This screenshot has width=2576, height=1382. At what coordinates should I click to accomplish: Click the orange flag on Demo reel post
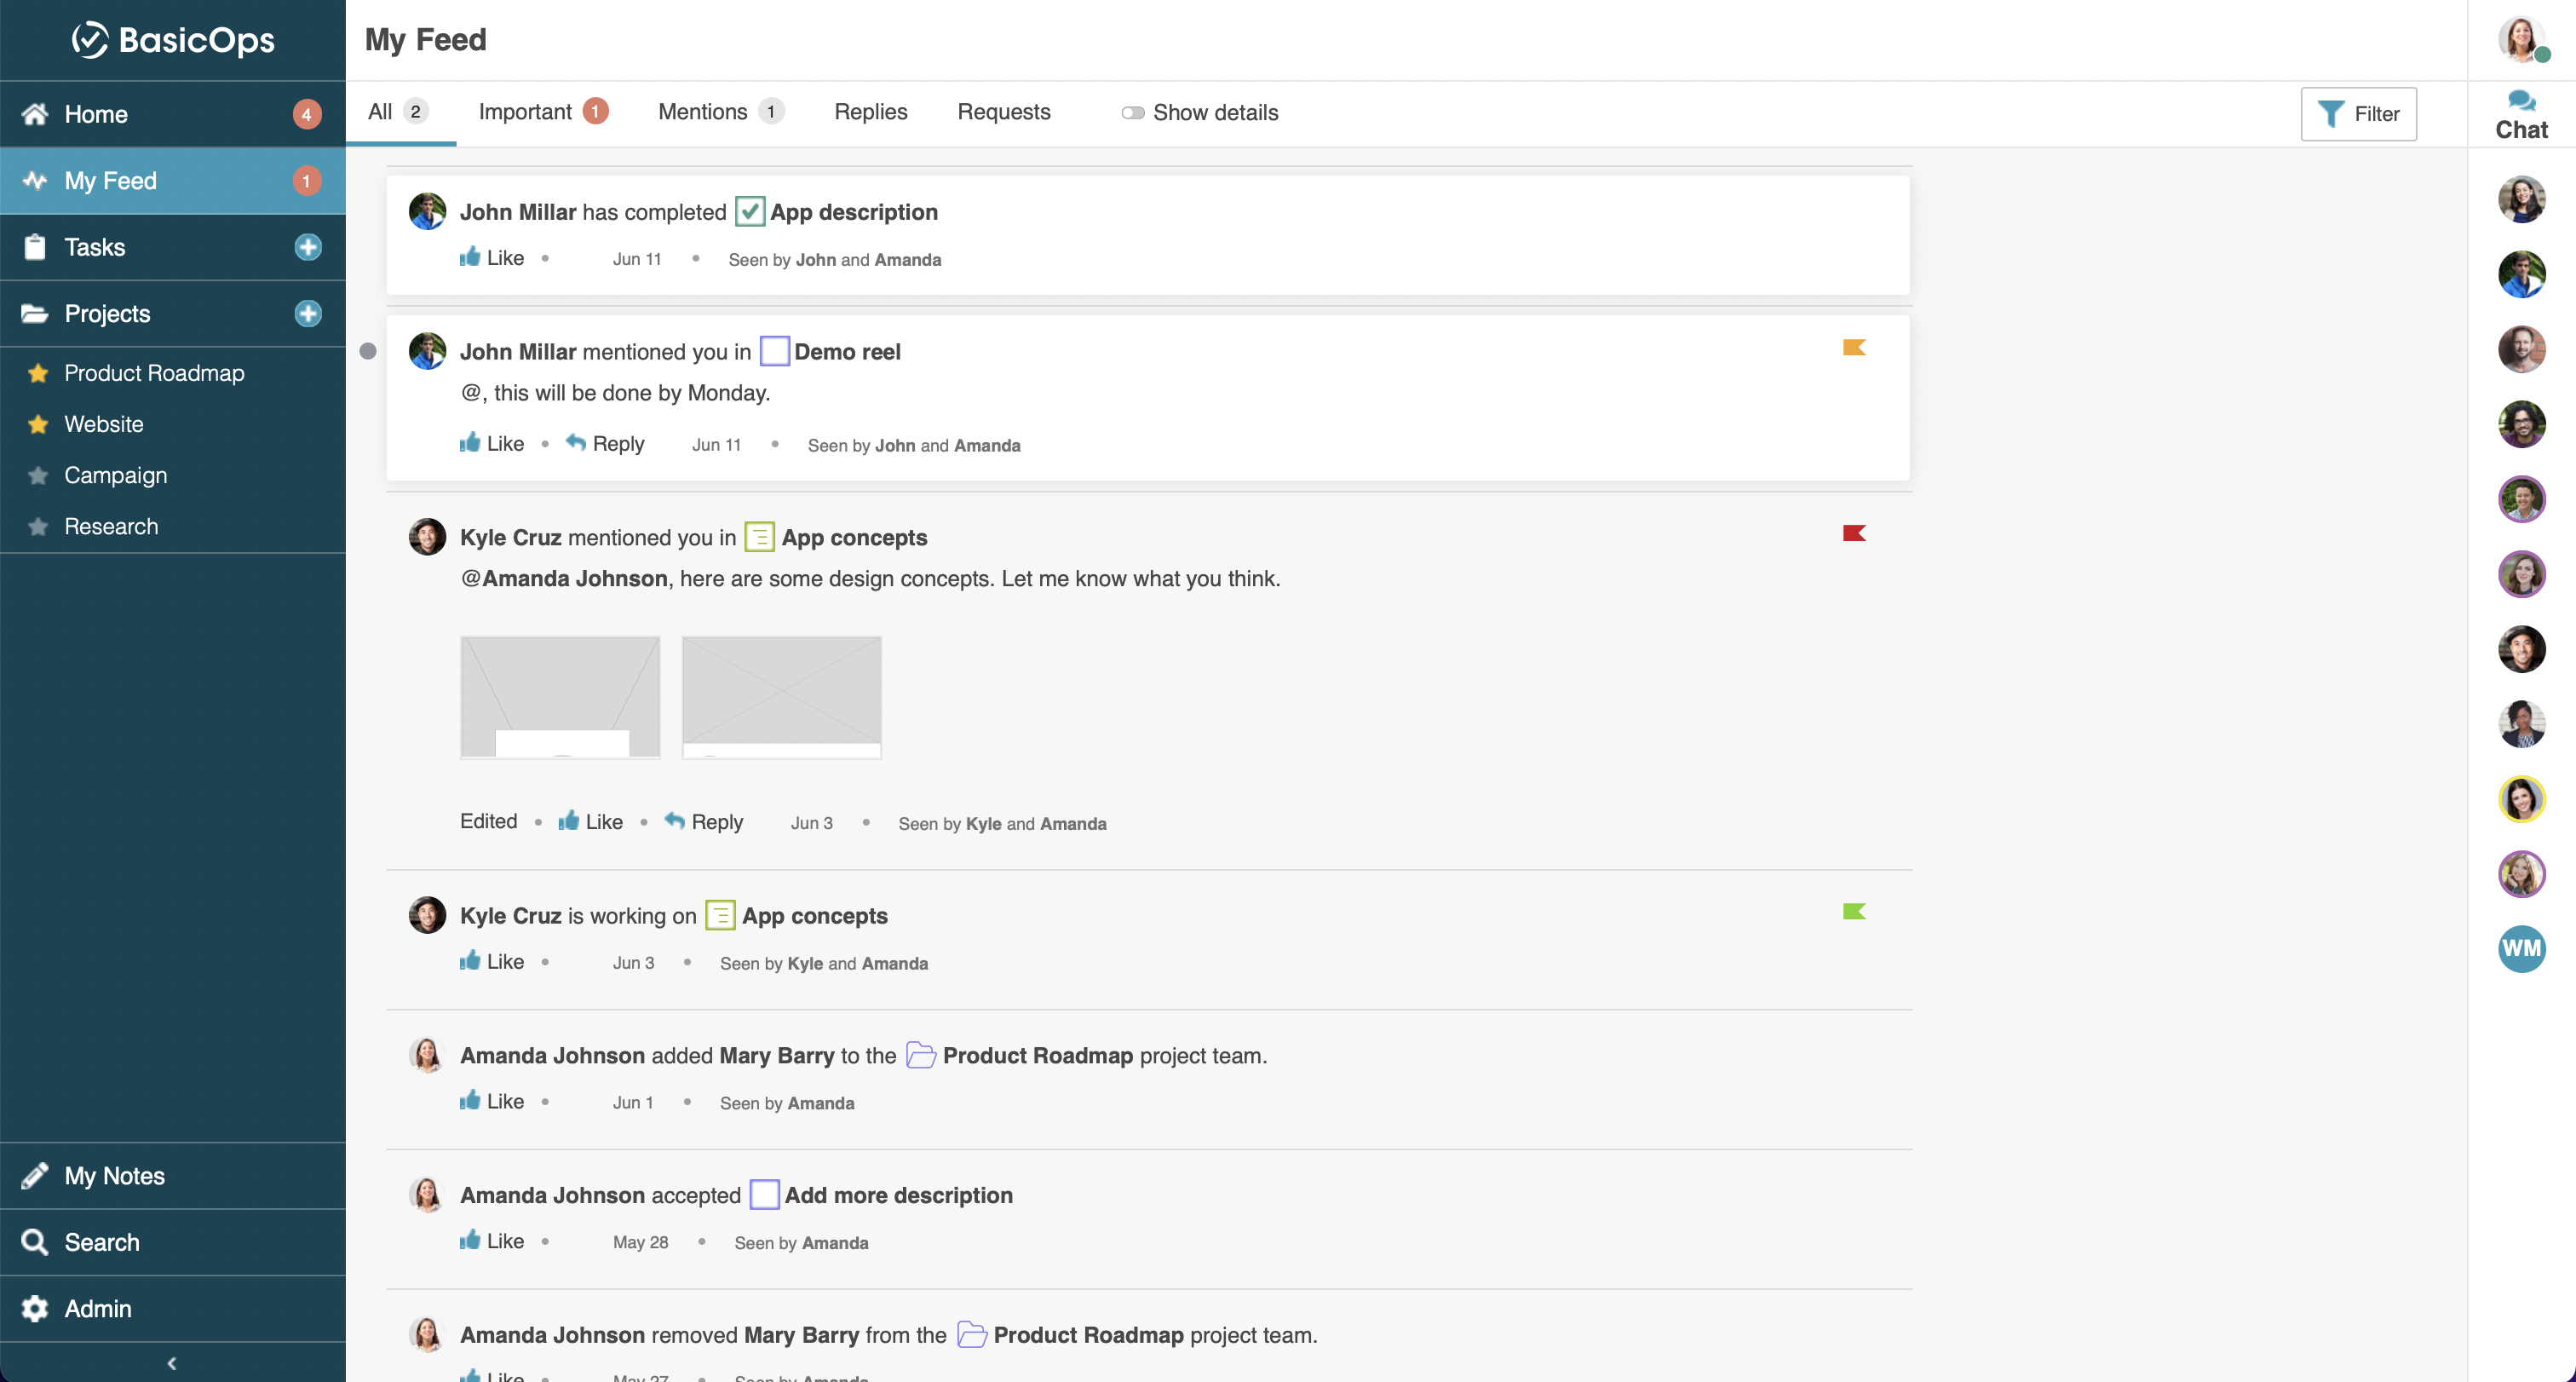click(x=1853, y=347)
